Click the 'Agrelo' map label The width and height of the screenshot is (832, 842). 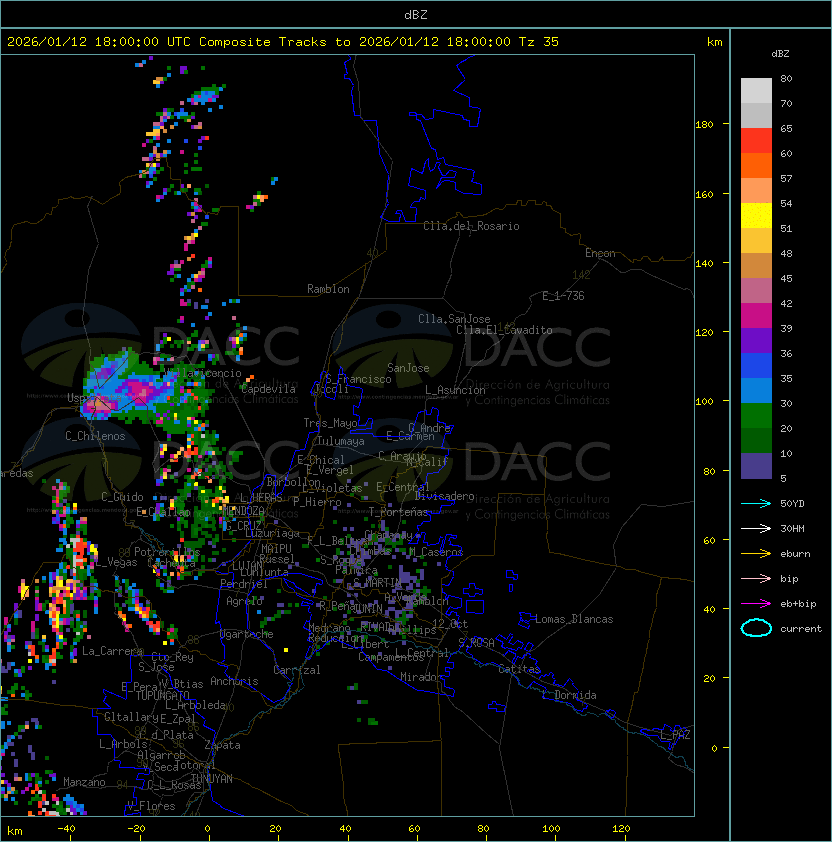point(244,601)
